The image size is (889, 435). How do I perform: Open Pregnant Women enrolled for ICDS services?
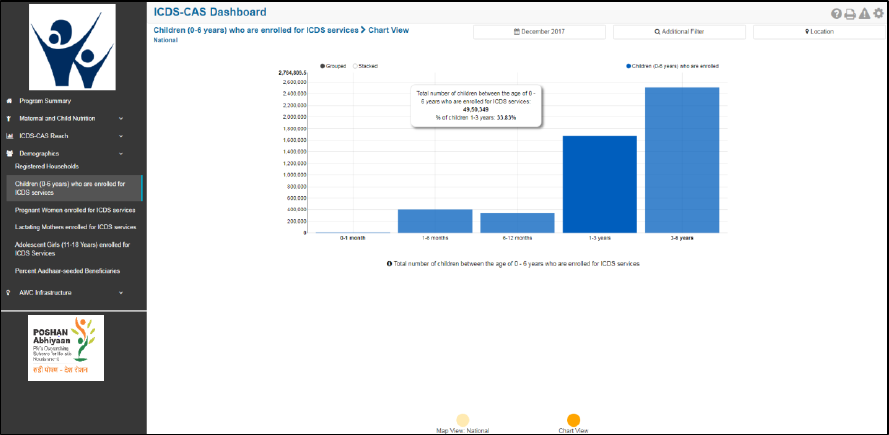(75, 210)
